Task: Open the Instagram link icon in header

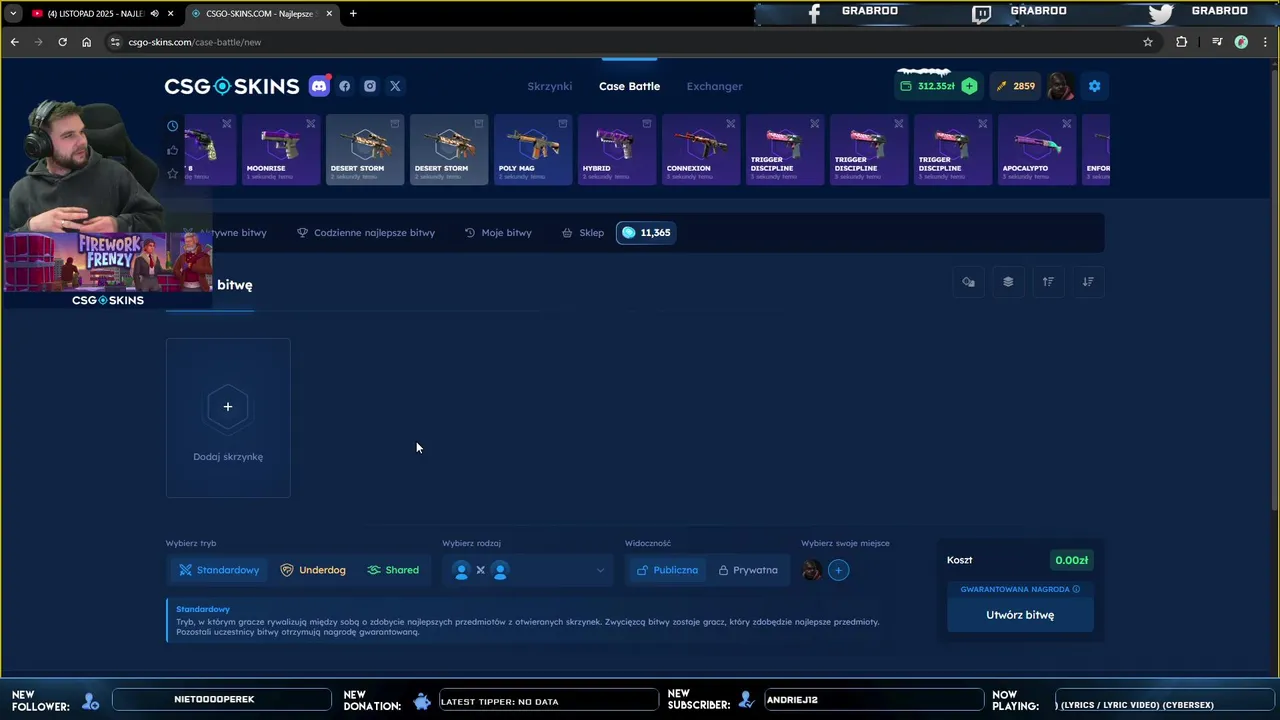Action: click(x=370, y=86)
